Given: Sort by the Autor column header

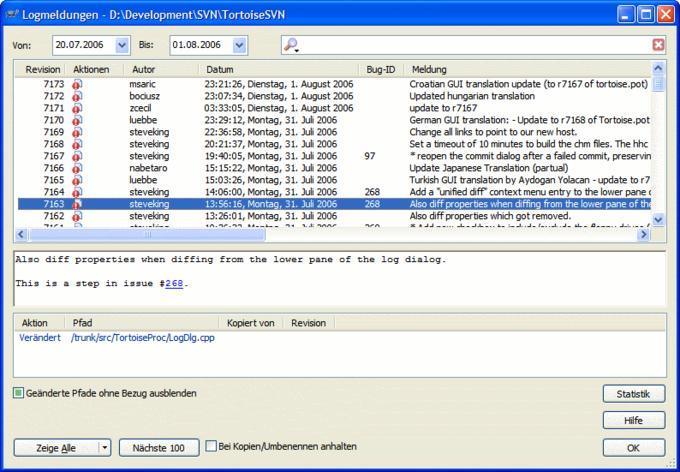Looking at the screenshot, I should tap(161, 69).
